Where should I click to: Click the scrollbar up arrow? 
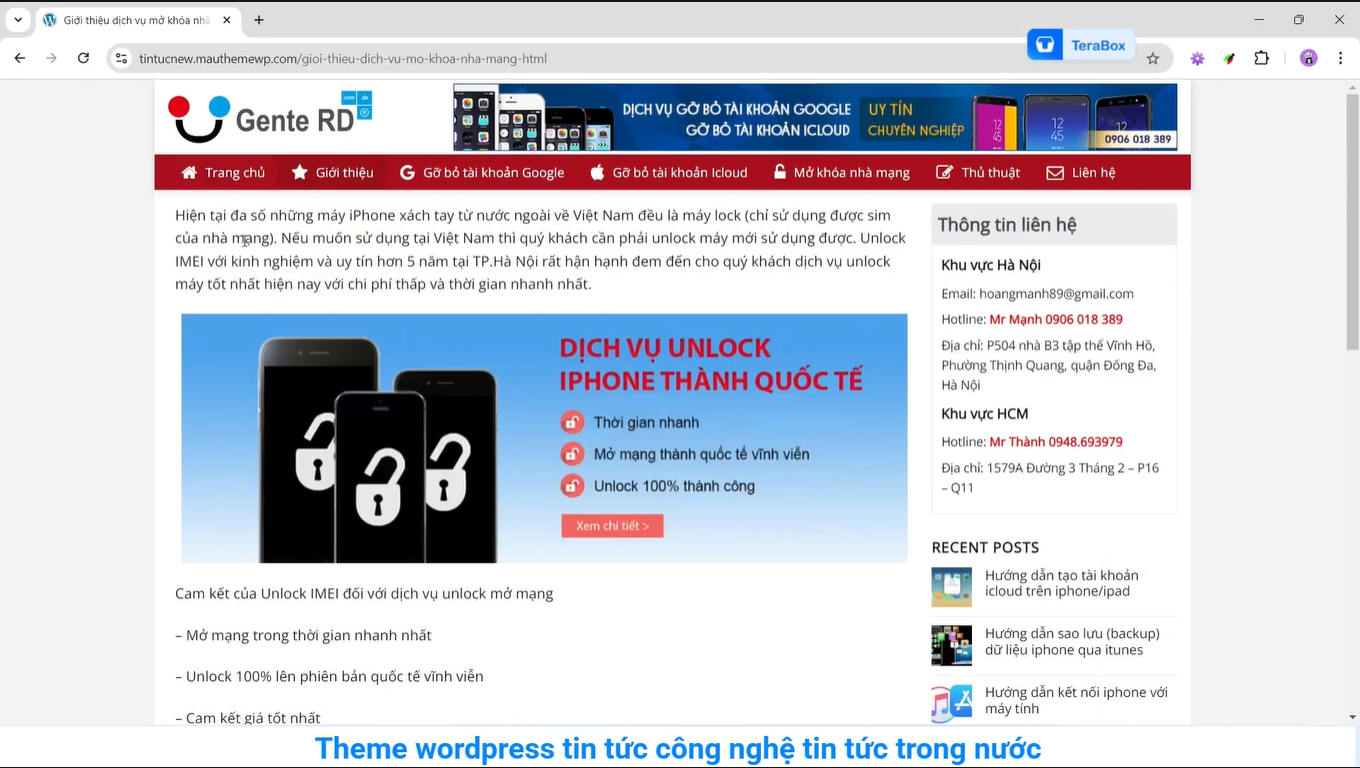pos(1352,87)
